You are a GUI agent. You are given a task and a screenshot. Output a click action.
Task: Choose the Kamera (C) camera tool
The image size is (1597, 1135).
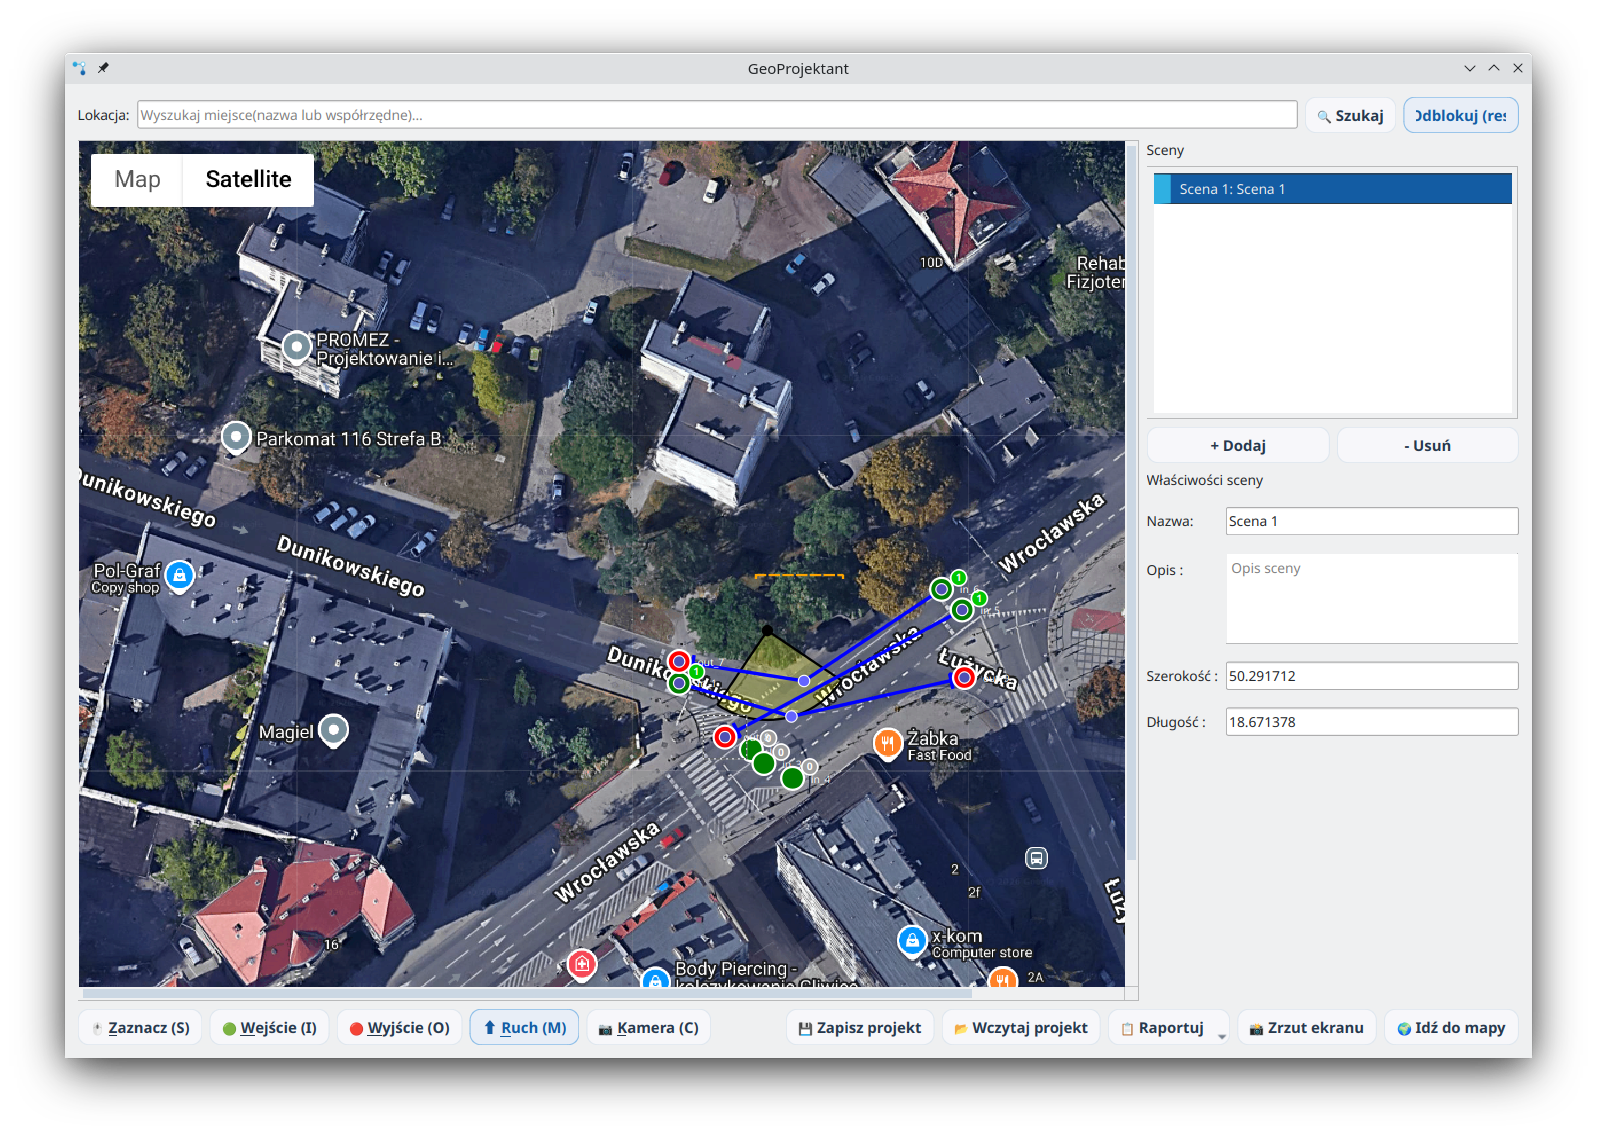point(648,1027)
